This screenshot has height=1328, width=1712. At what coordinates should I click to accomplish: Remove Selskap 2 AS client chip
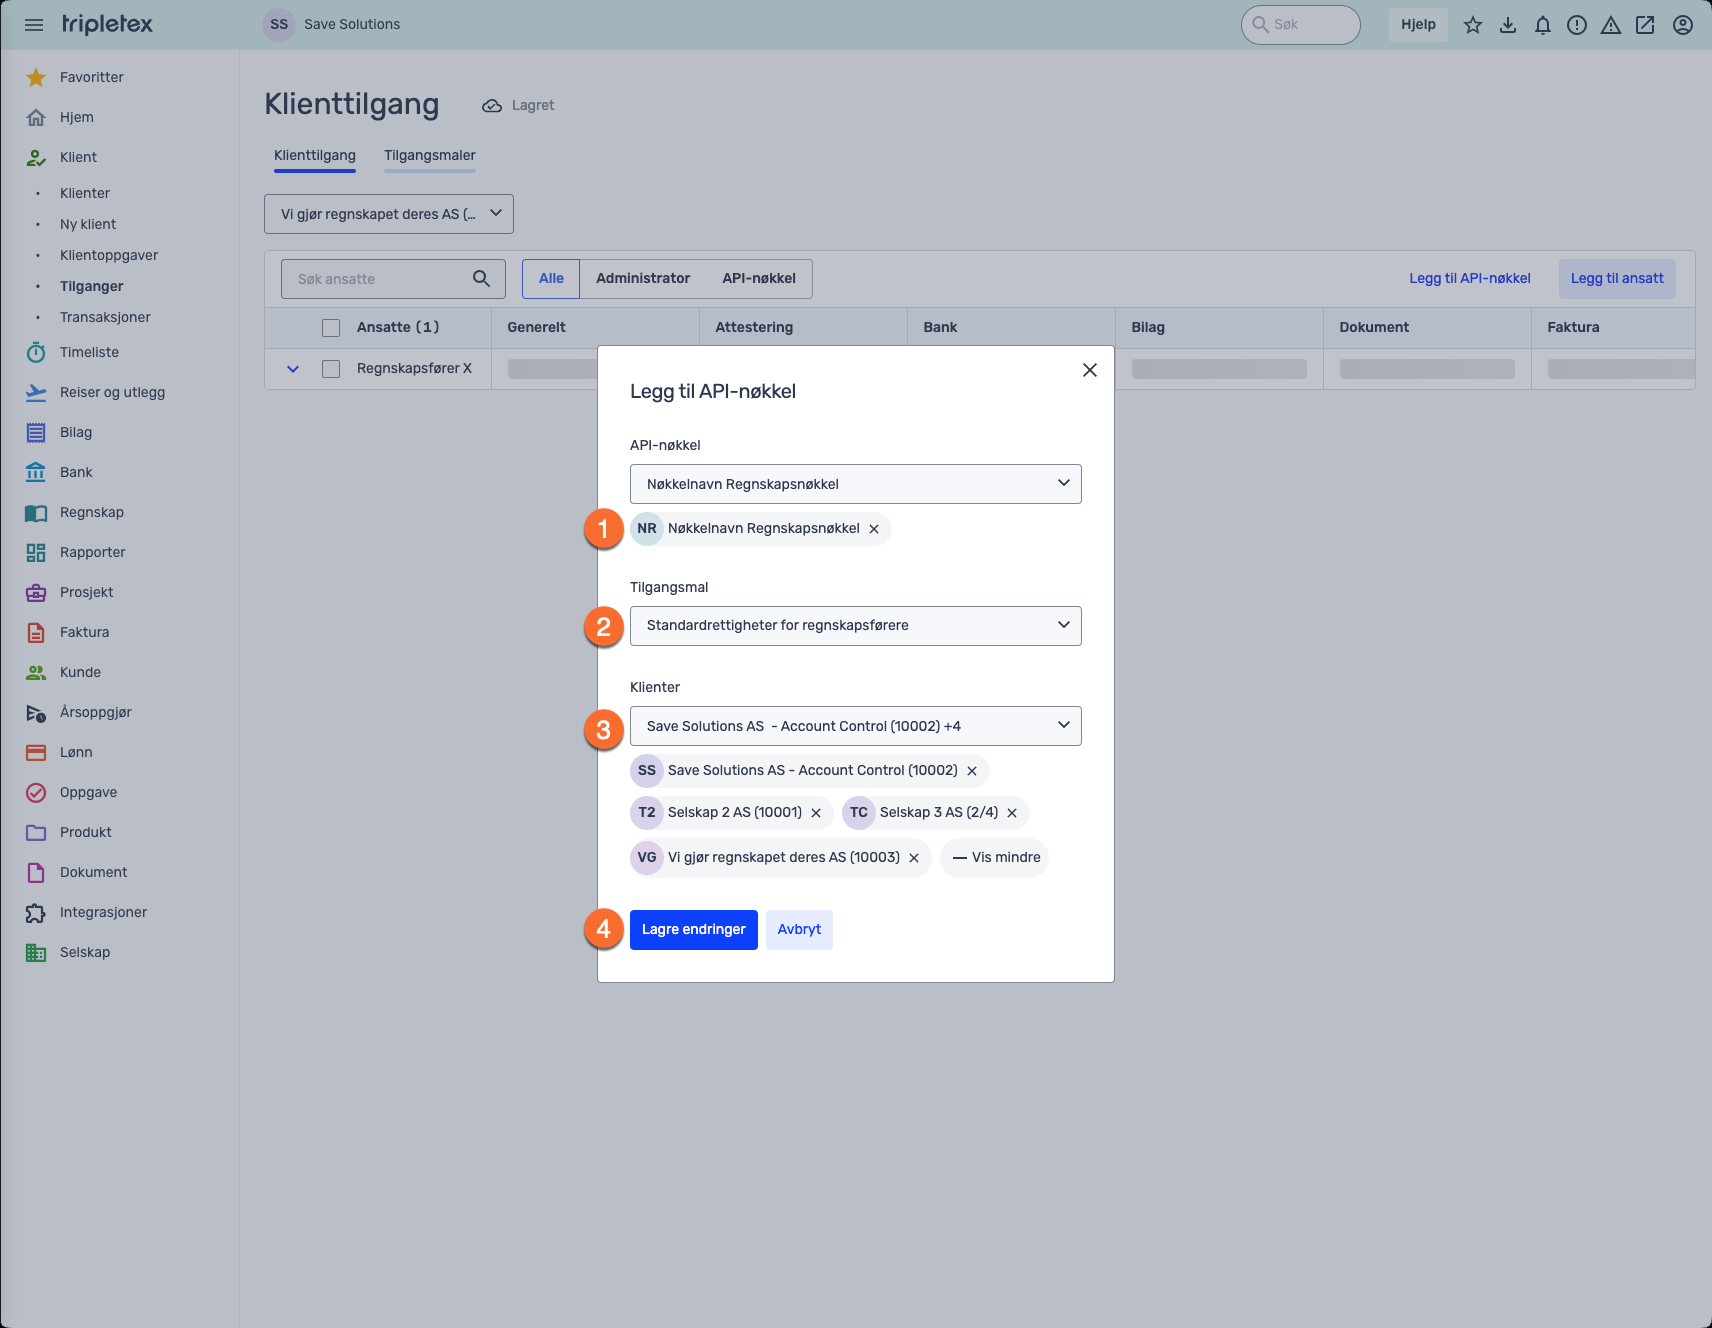point(816,813)
